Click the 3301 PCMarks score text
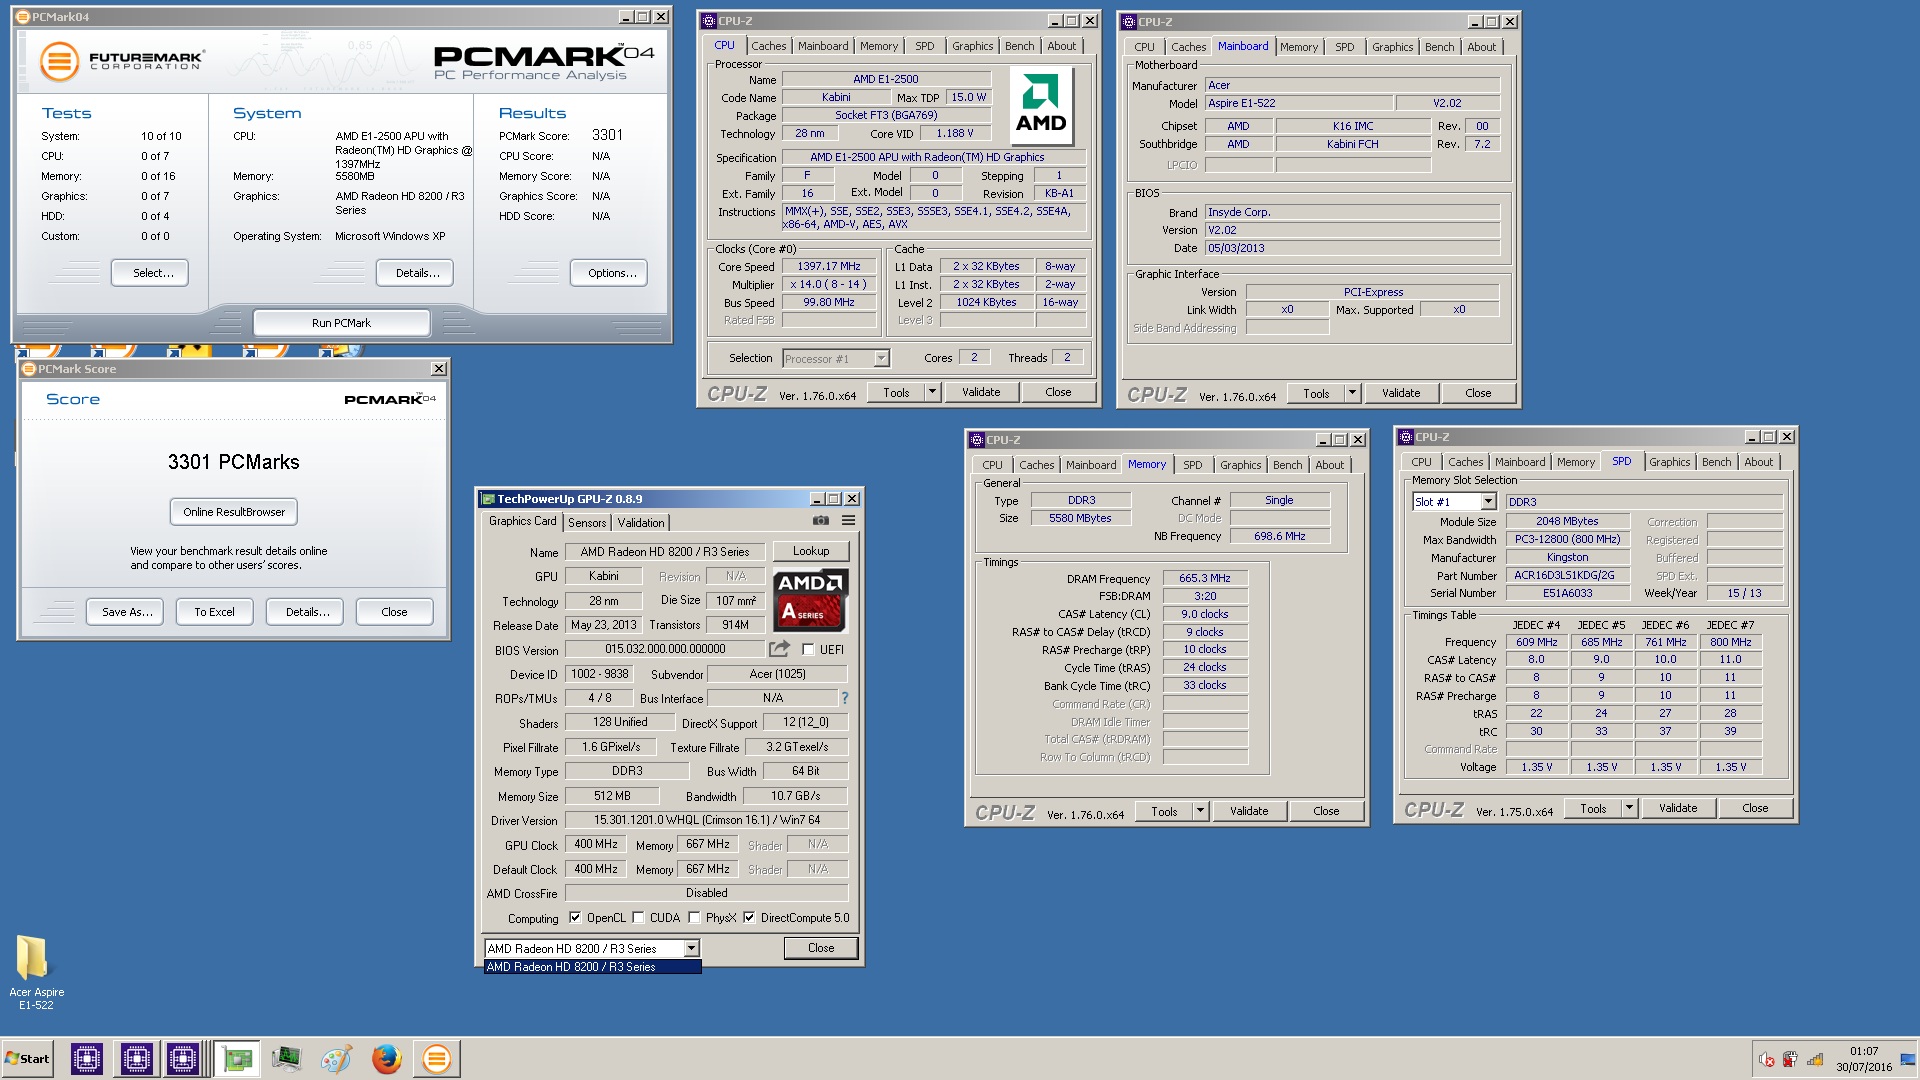1920x1080 pixels. [x=233, y=462]
